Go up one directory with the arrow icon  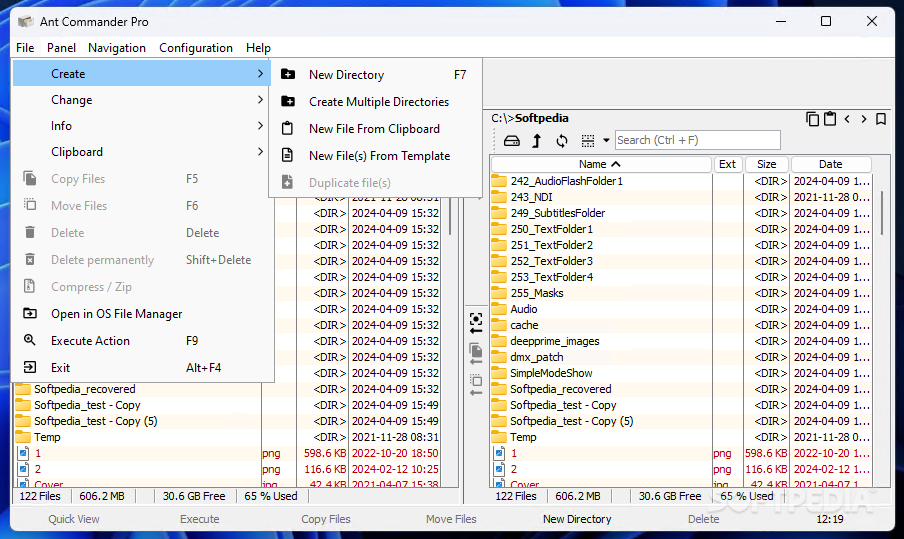(537, 141)
